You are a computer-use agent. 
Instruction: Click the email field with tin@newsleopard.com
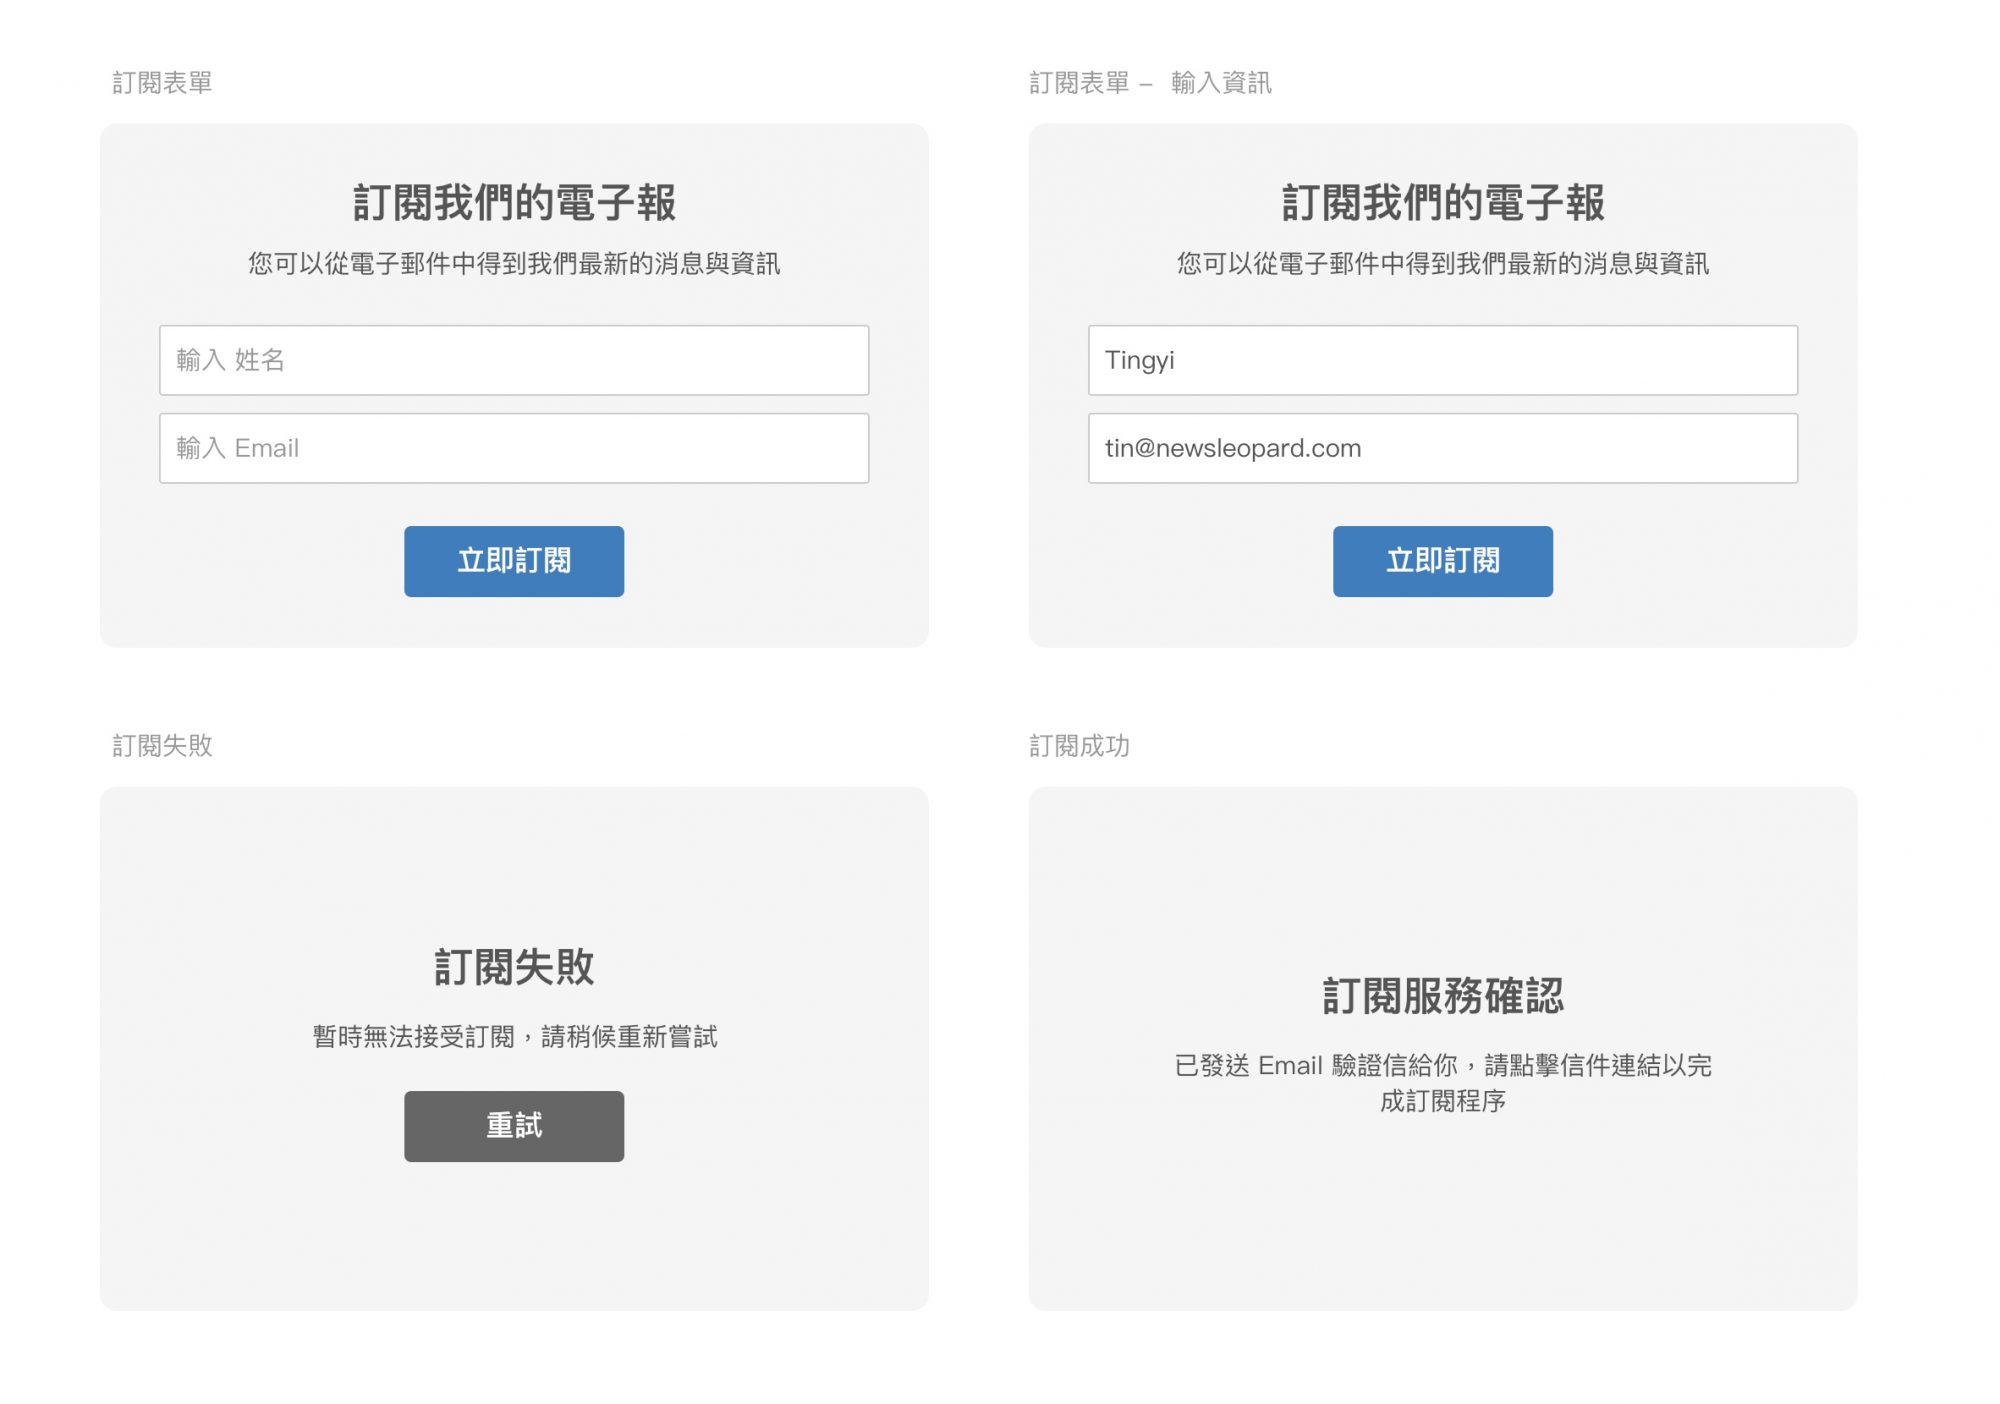[1443, 448]
